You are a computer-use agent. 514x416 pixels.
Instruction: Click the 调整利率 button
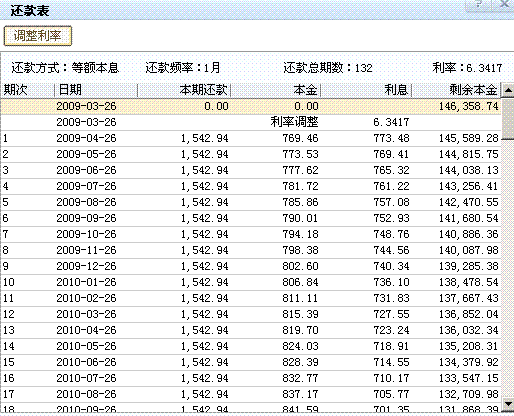coord(38,36)
